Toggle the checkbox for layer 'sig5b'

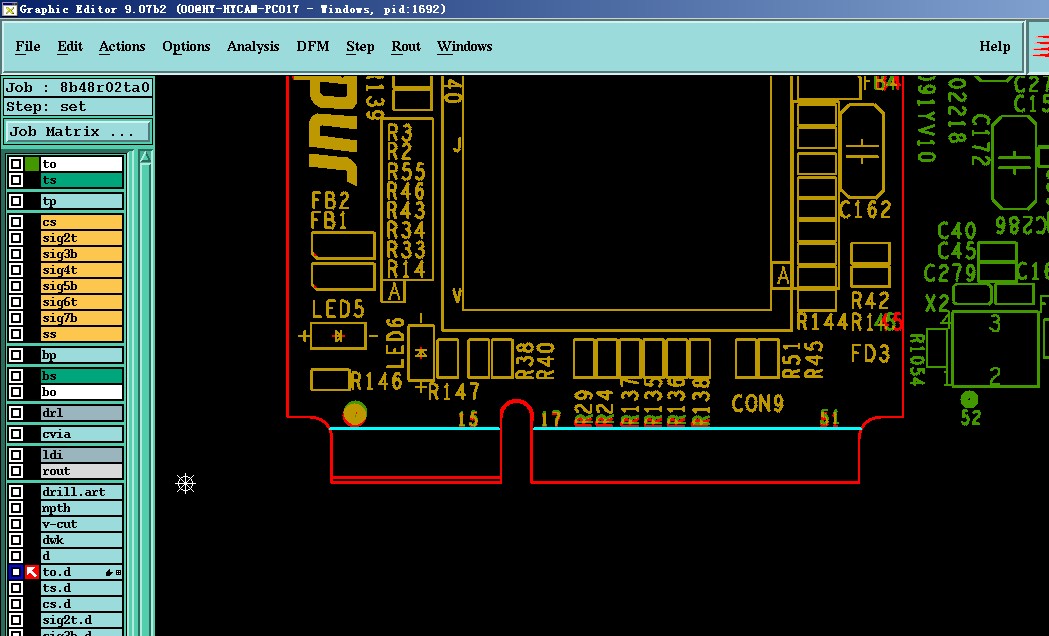15,286
